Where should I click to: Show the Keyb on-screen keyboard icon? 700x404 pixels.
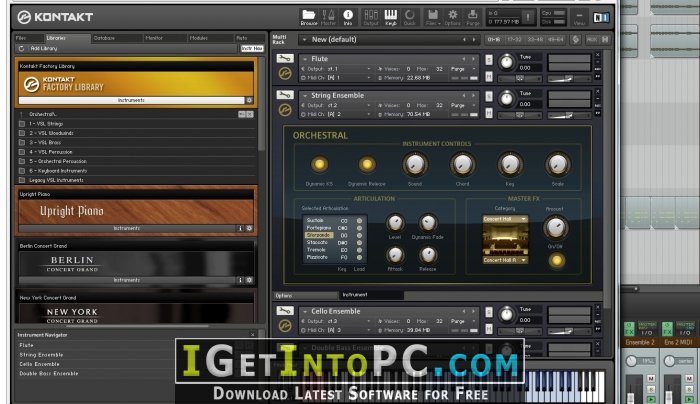[391, 15]
